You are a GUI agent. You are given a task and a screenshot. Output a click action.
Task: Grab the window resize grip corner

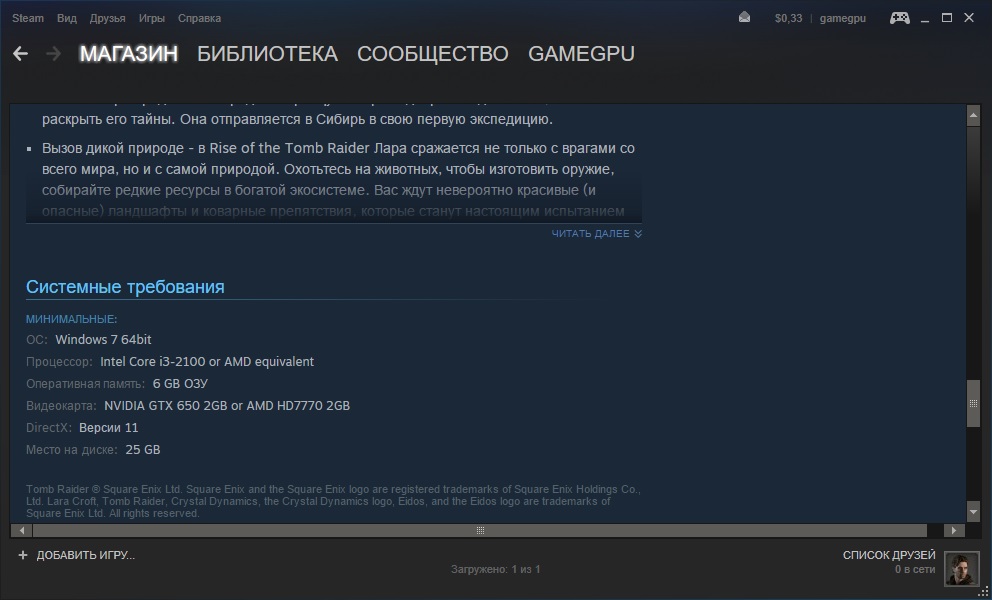click(983, 592)
